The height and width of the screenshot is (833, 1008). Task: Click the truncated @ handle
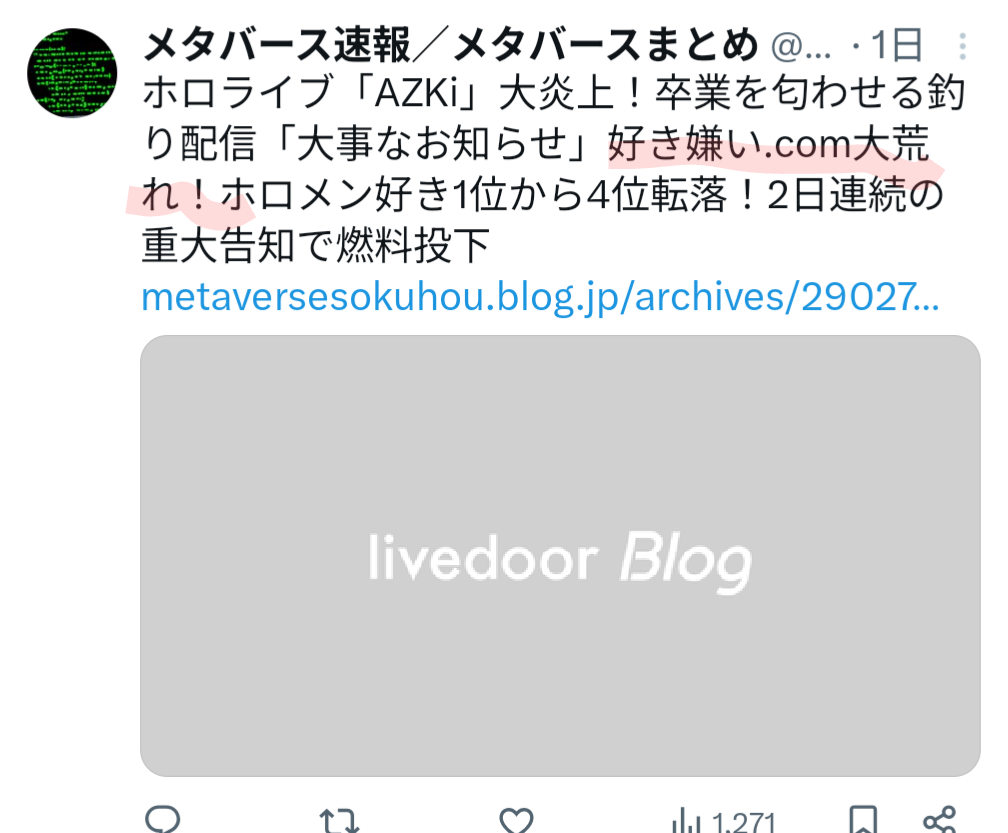click(800, 47)
